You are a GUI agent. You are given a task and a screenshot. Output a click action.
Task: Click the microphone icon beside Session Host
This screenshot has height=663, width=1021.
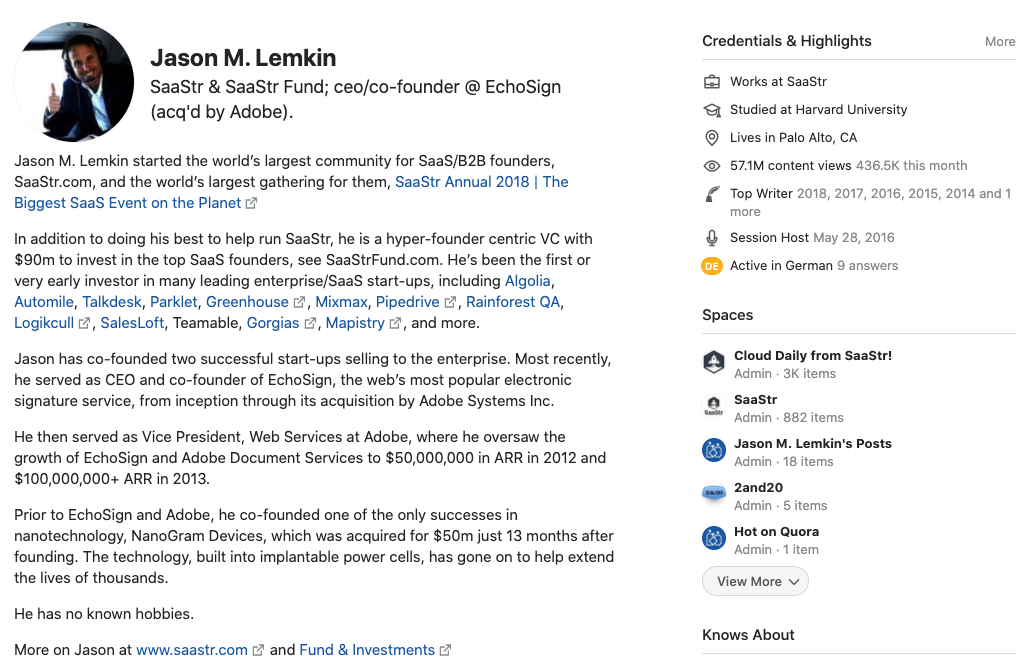coord(712,238)
